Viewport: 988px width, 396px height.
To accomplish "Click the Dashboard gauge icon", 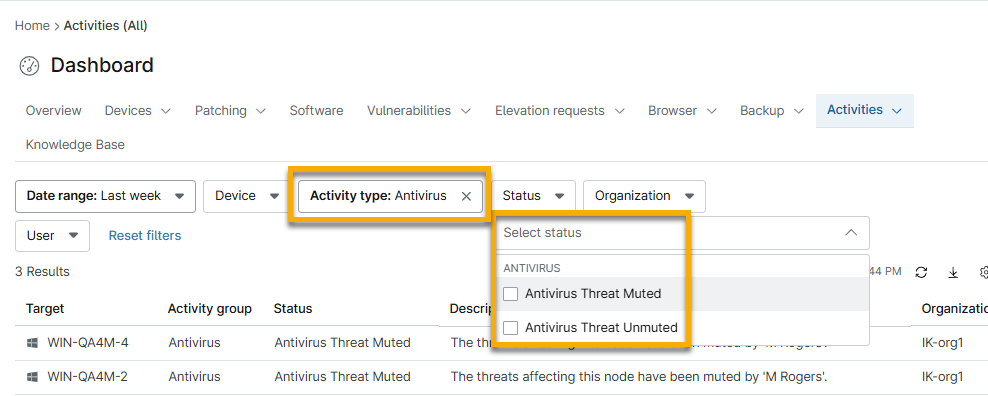I will click(30, 66).
